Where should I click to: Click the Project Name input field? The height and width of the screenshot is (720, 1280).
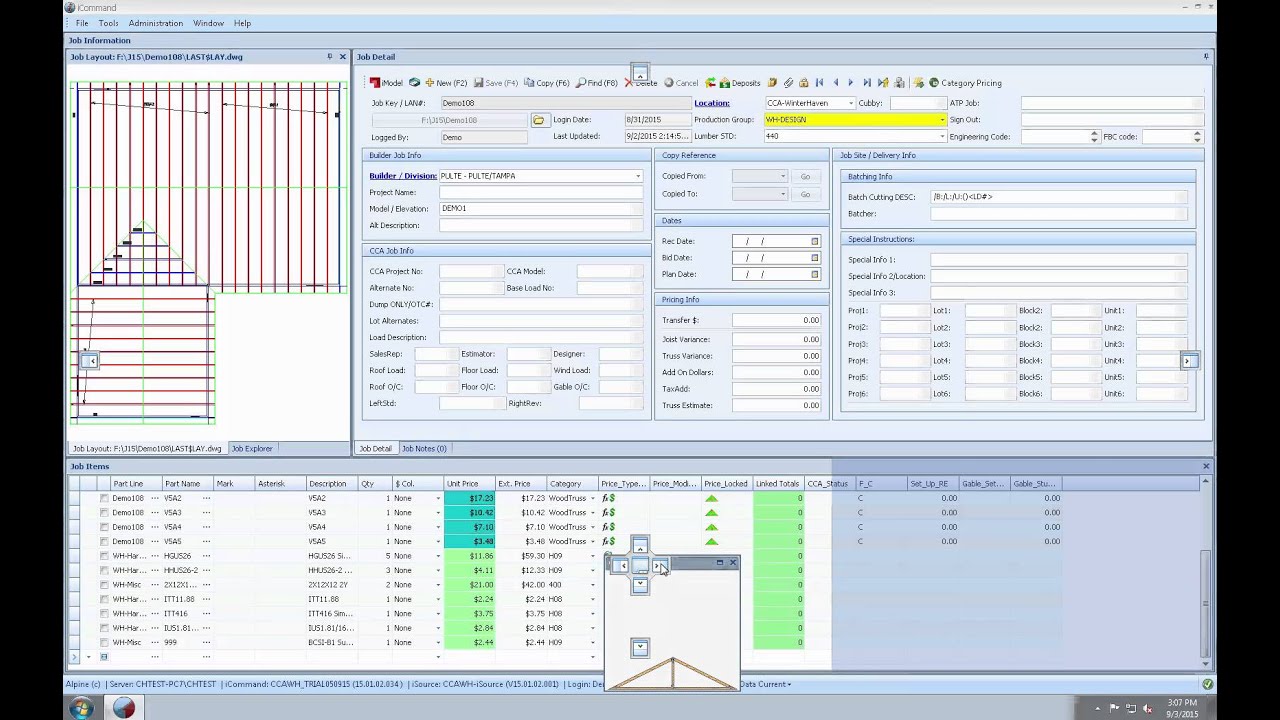541,192
